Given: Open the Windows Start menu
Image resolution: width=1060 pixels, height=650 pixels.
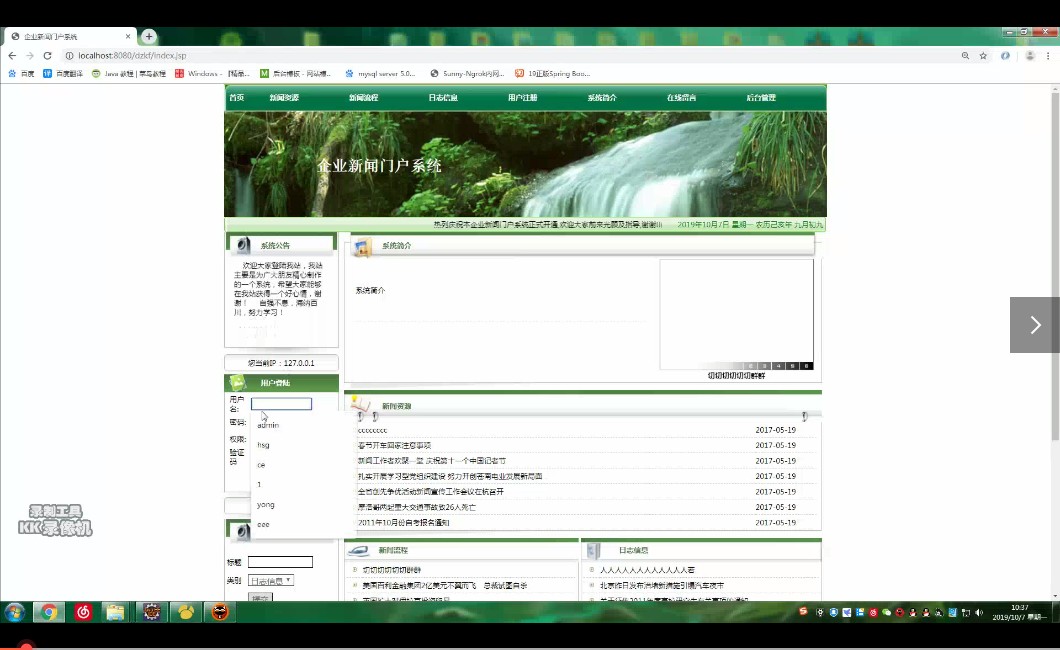Looking at the screenshot, I should point(15,612).
